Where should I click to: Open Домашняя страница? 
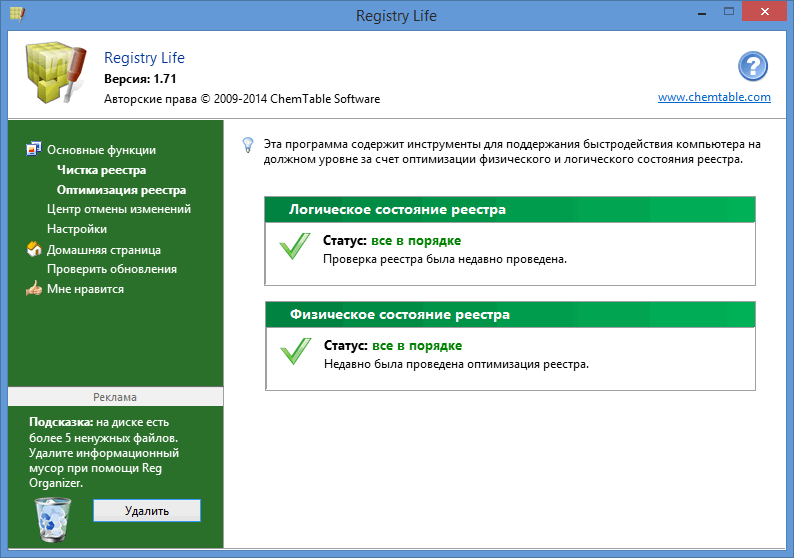coord(104,250)
